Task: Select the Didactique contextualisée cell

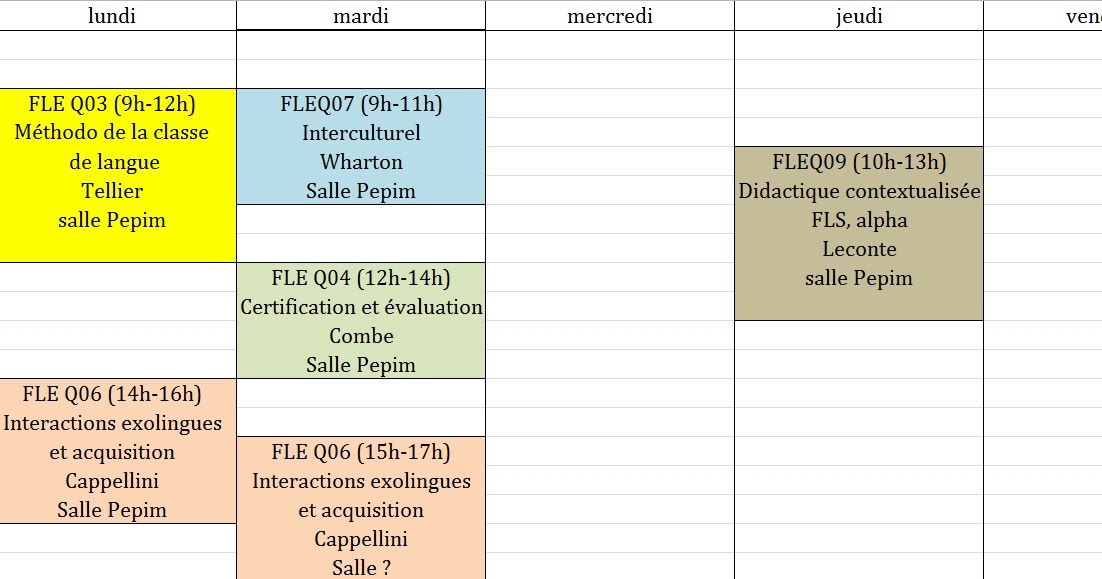Action: pyautogui.click(x=858, y=190)
